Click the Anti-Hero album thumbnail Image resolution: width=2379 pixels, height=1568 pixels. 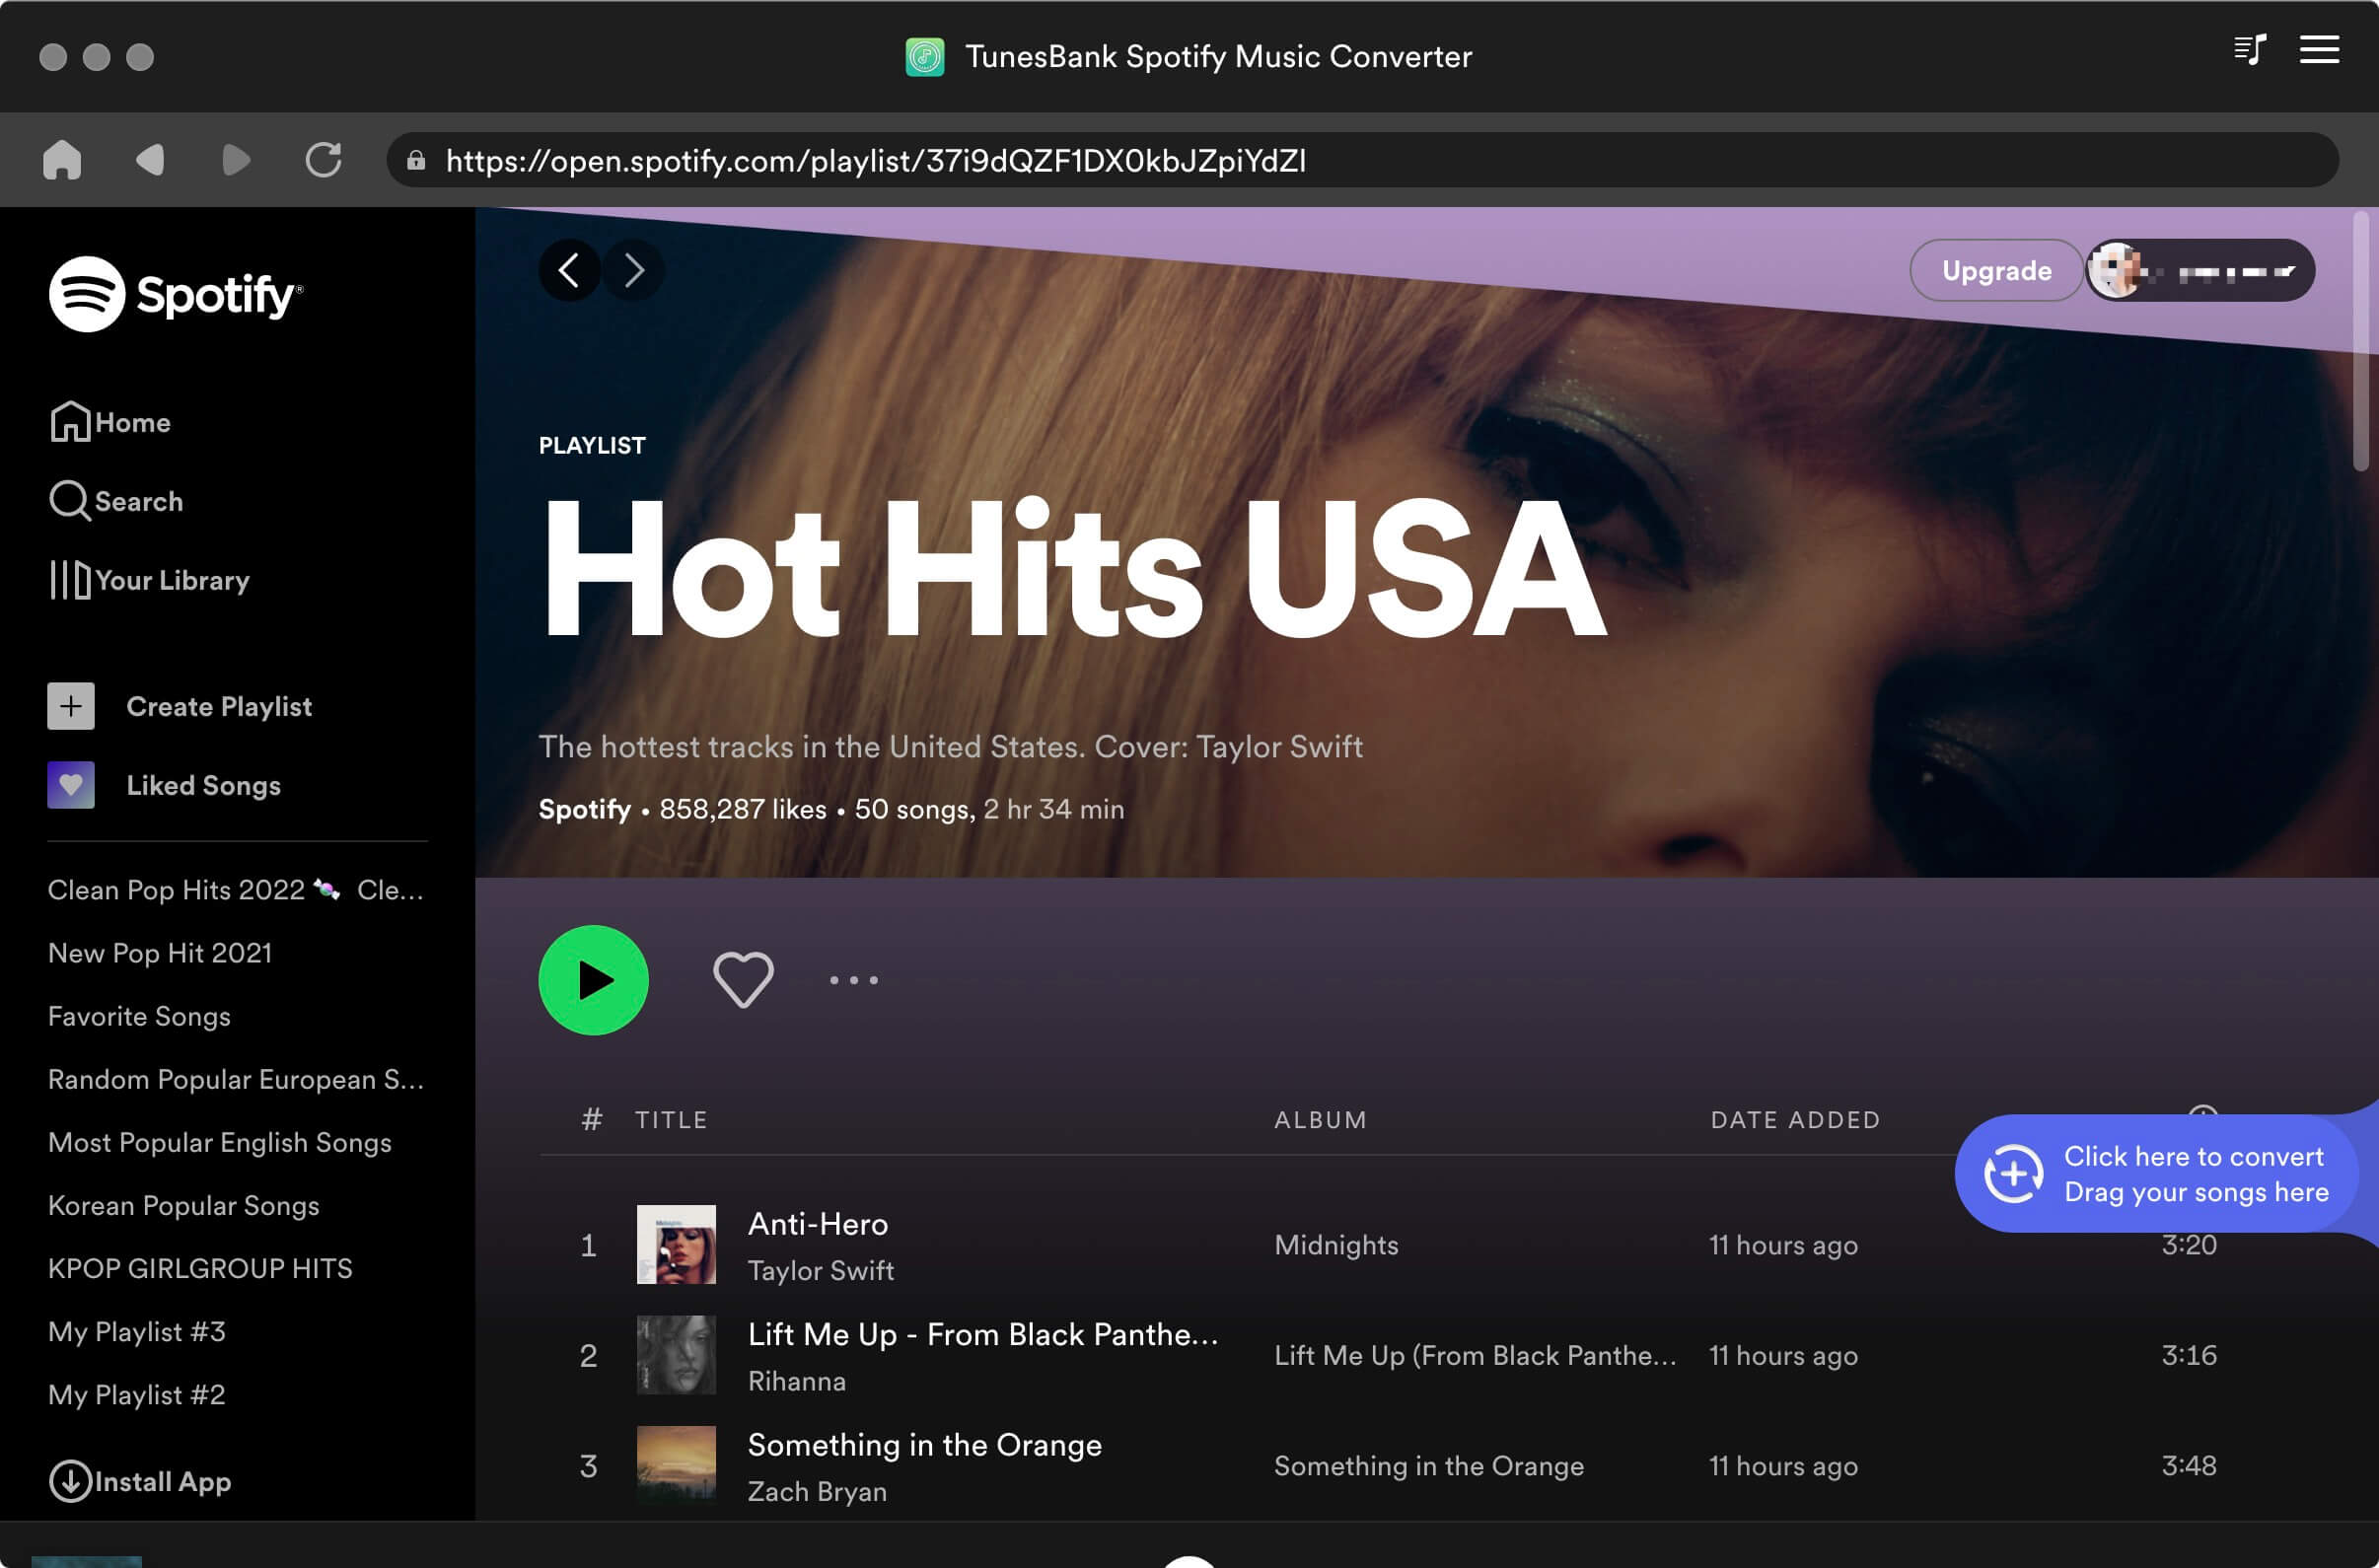tap(676, 1244)
